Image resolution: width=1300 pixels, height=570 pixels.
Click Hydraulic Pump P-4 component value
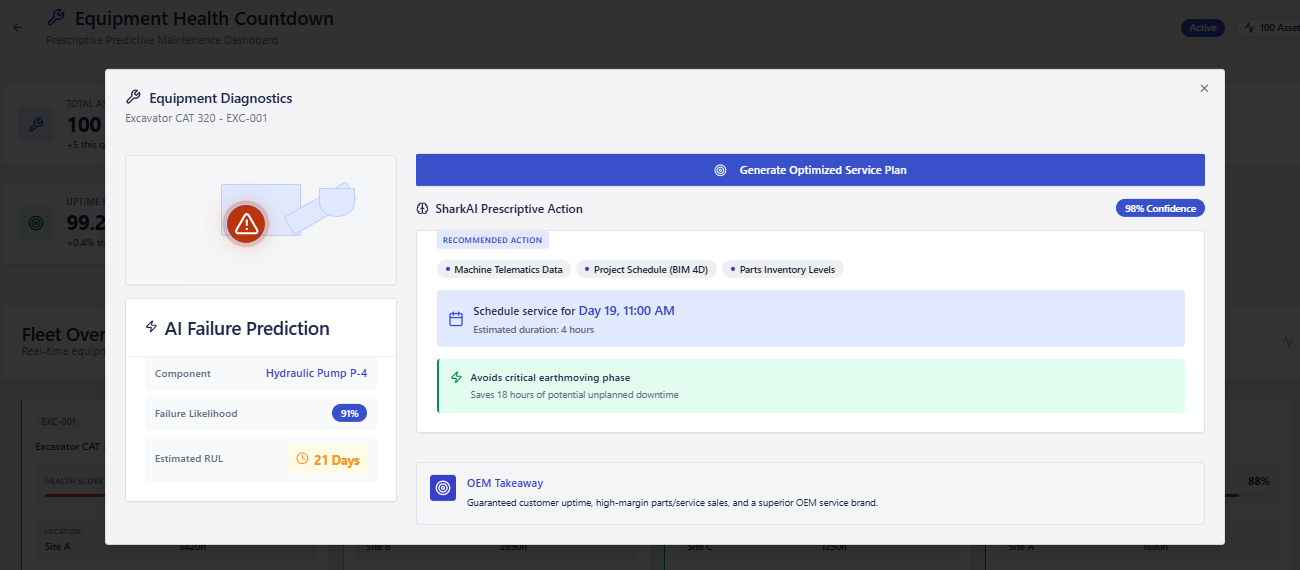point(316,374)
